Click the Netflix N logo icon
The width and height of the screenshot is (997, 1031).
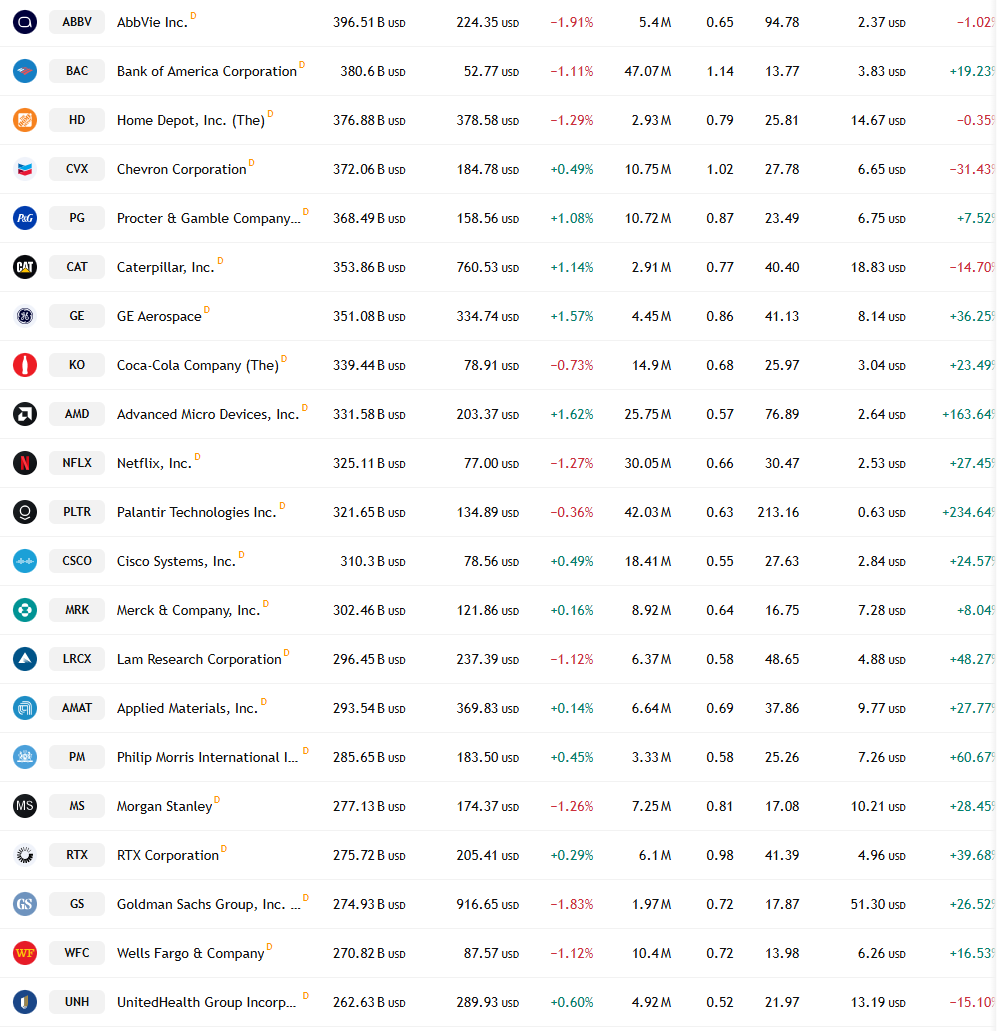pos(25,463)
